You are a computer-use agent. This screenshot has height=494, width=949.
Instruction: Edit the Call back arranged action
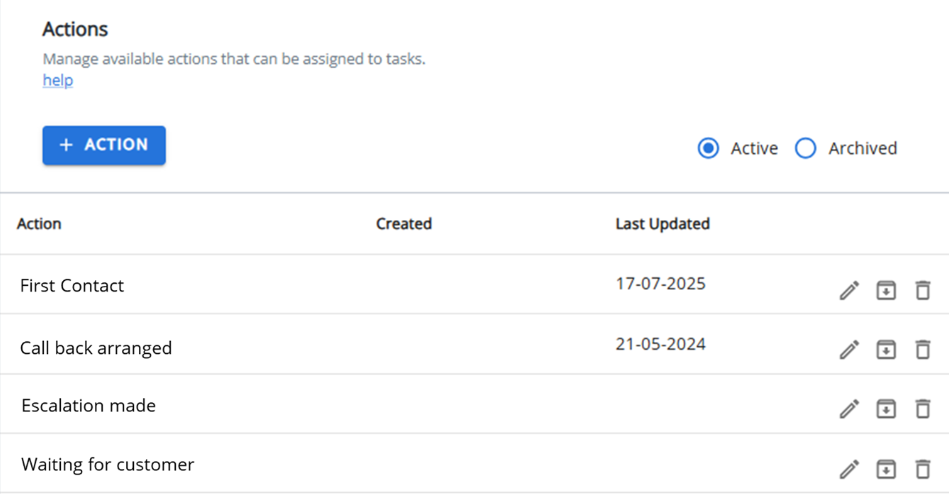(x=849, y=350)
